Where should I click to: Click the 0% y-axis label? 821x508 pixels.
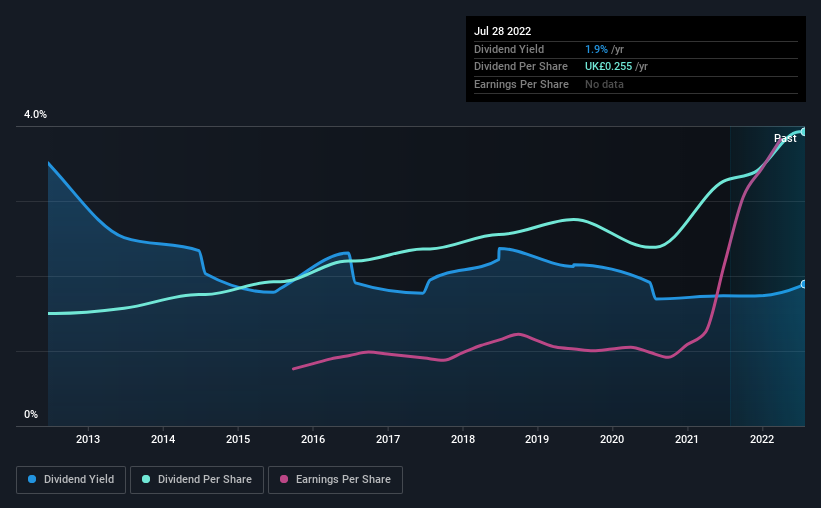pyautogui.click(x=30, y=414)
